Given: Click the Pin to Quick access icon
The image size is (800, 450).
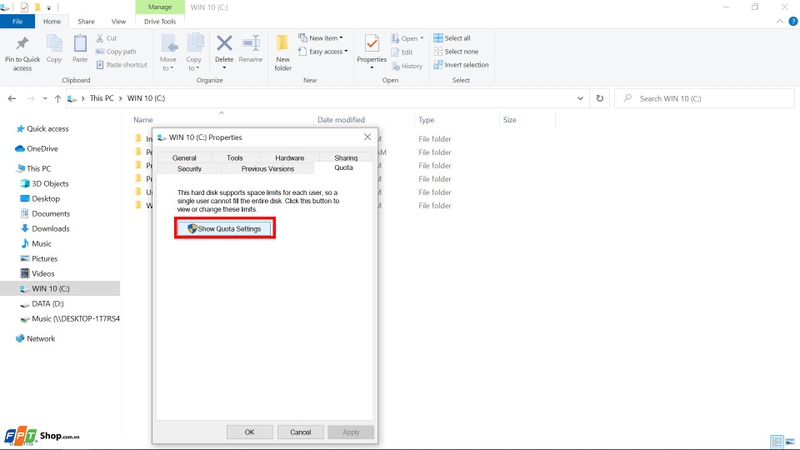Looking at the screenshot, I should (x=22, y=44).
